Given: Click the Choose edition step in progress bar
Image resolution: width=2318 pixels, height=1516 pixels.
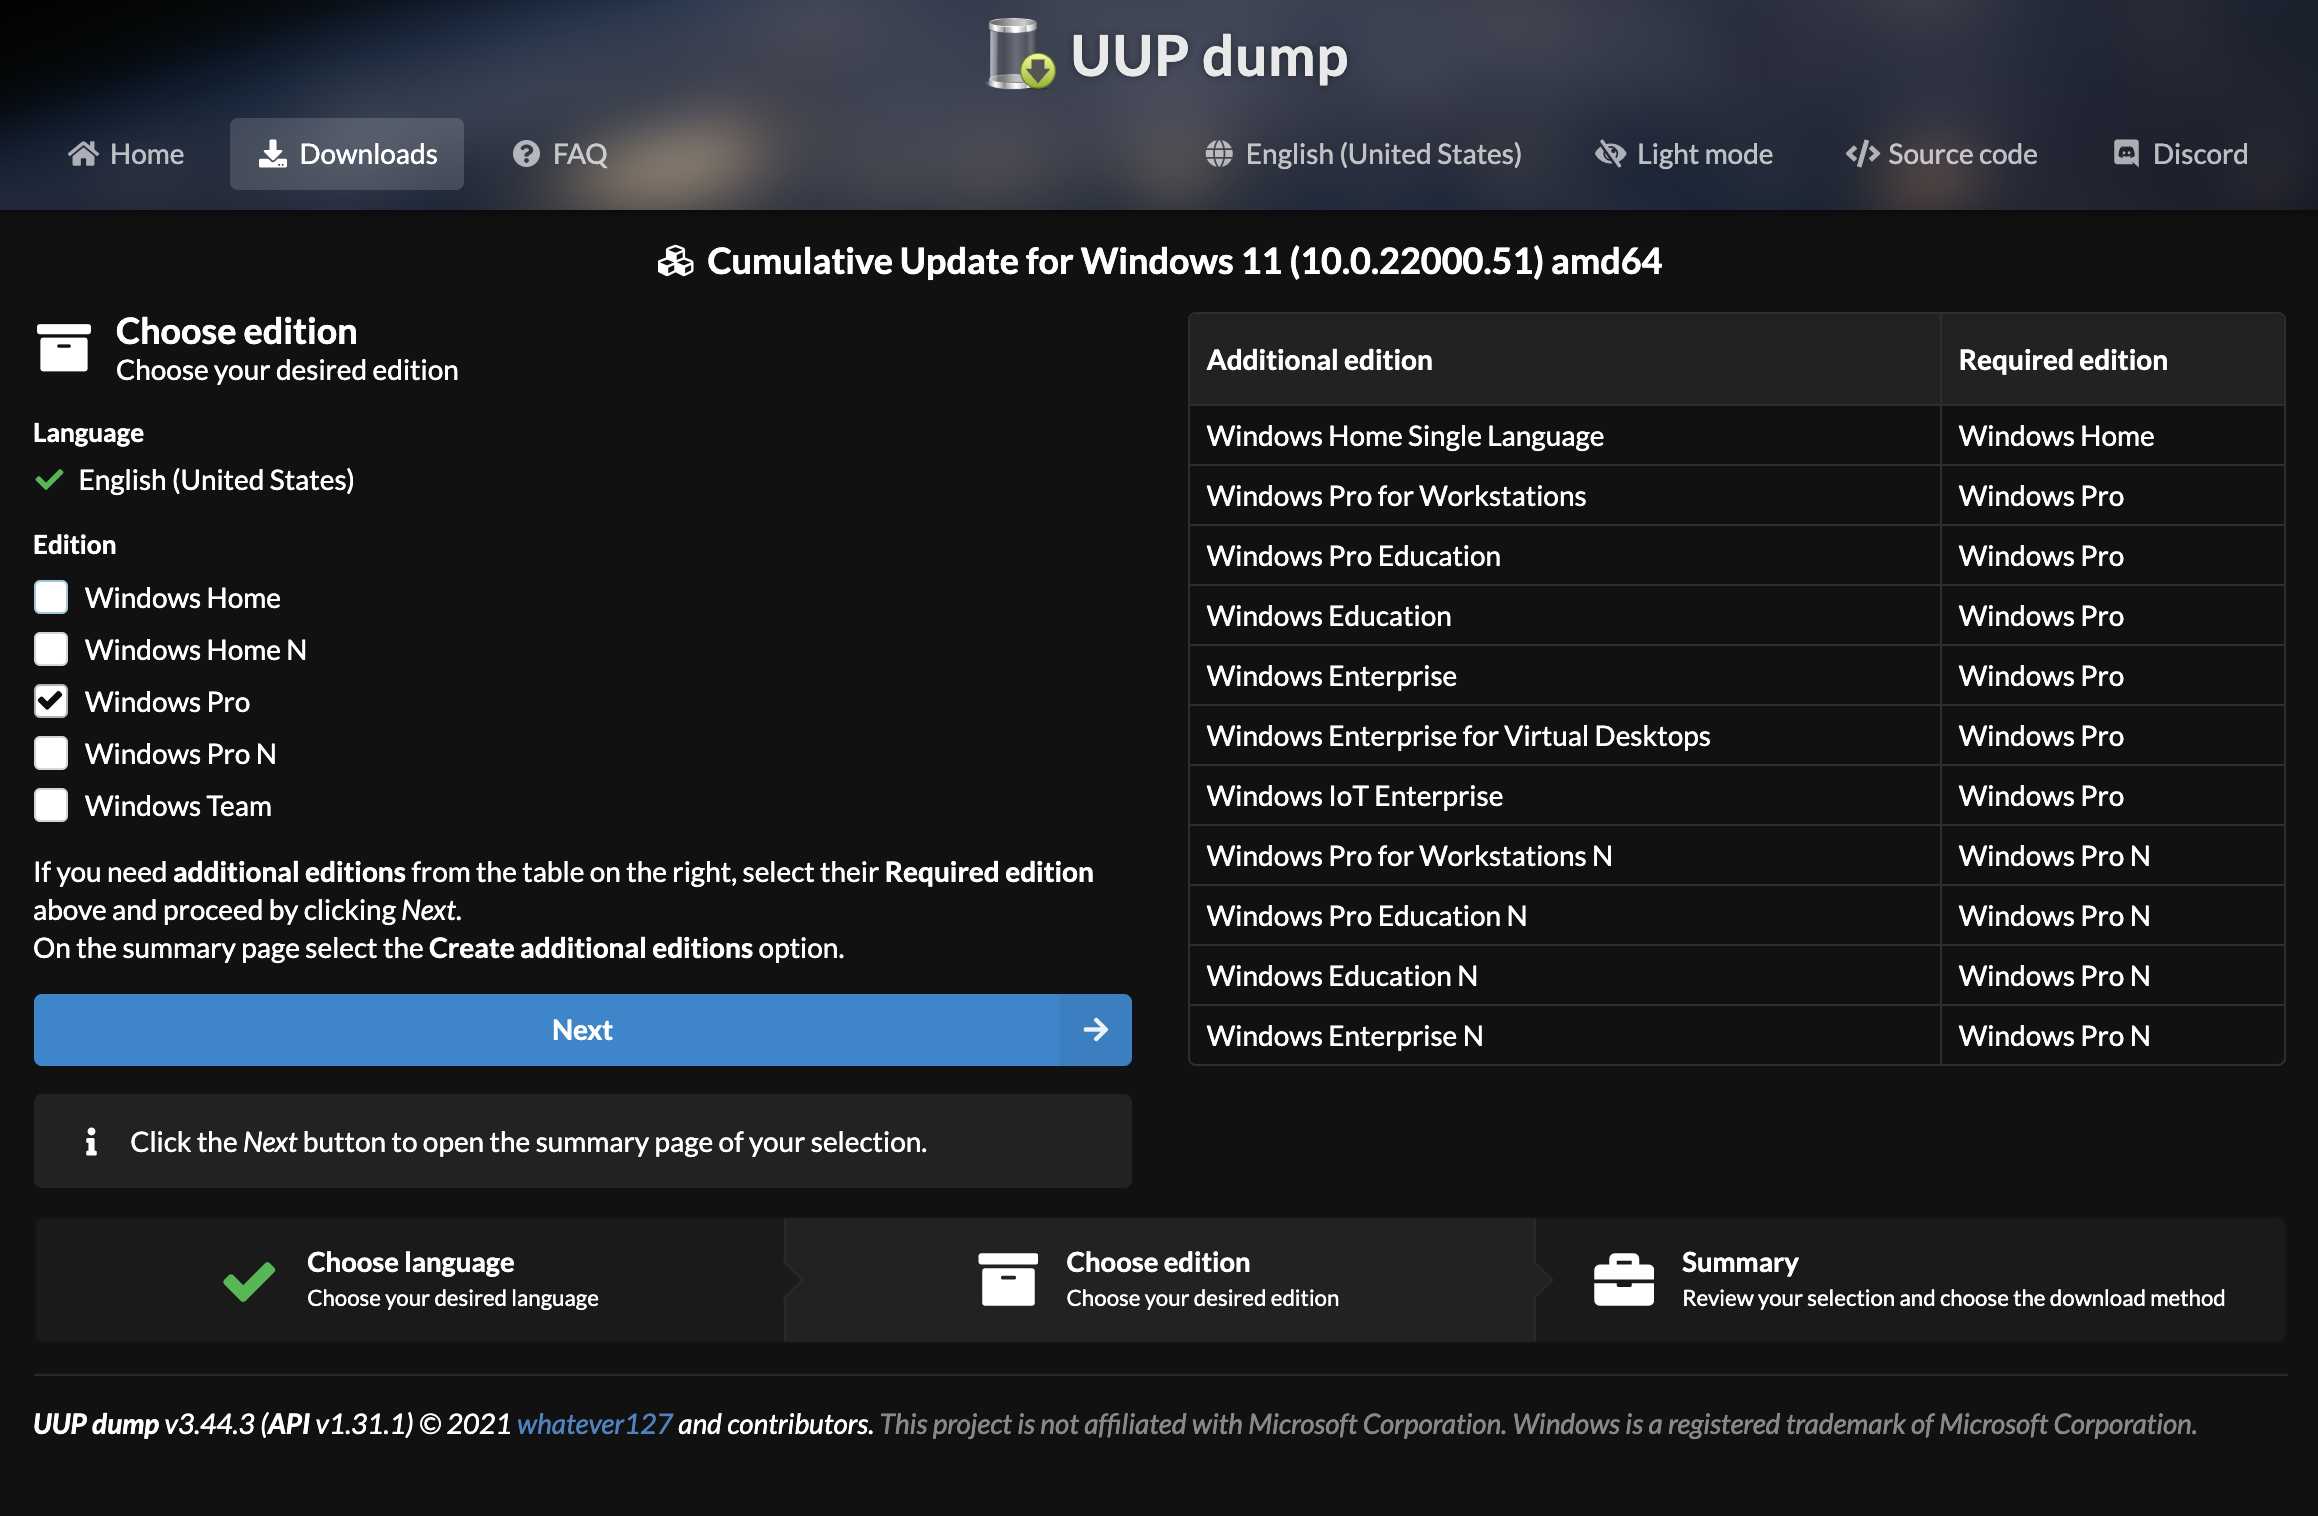Looking at the screenshot, I should 1160,1280.
